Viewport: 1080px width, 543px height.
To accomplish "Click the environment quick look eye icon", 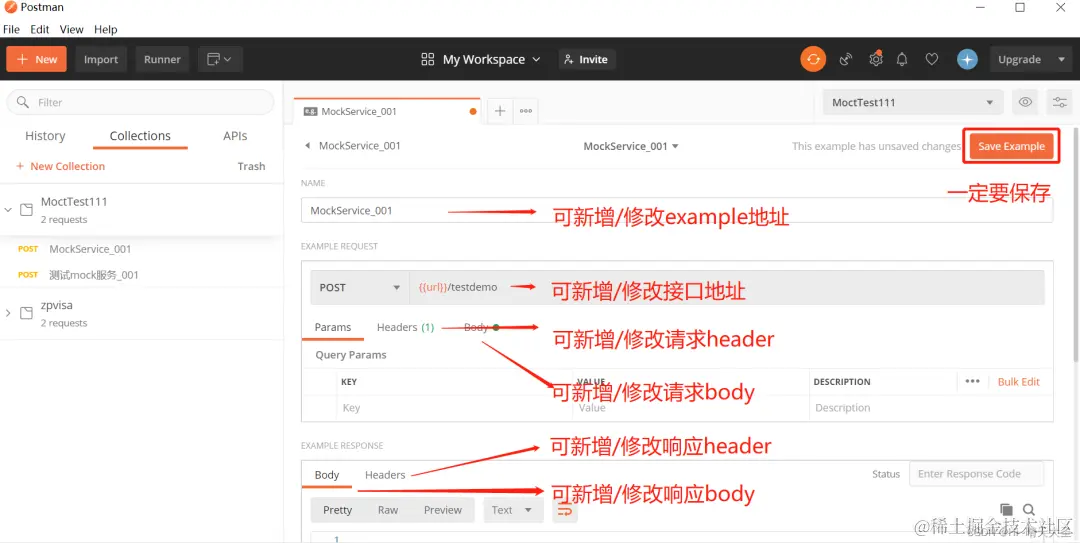I will [1025, 102].
